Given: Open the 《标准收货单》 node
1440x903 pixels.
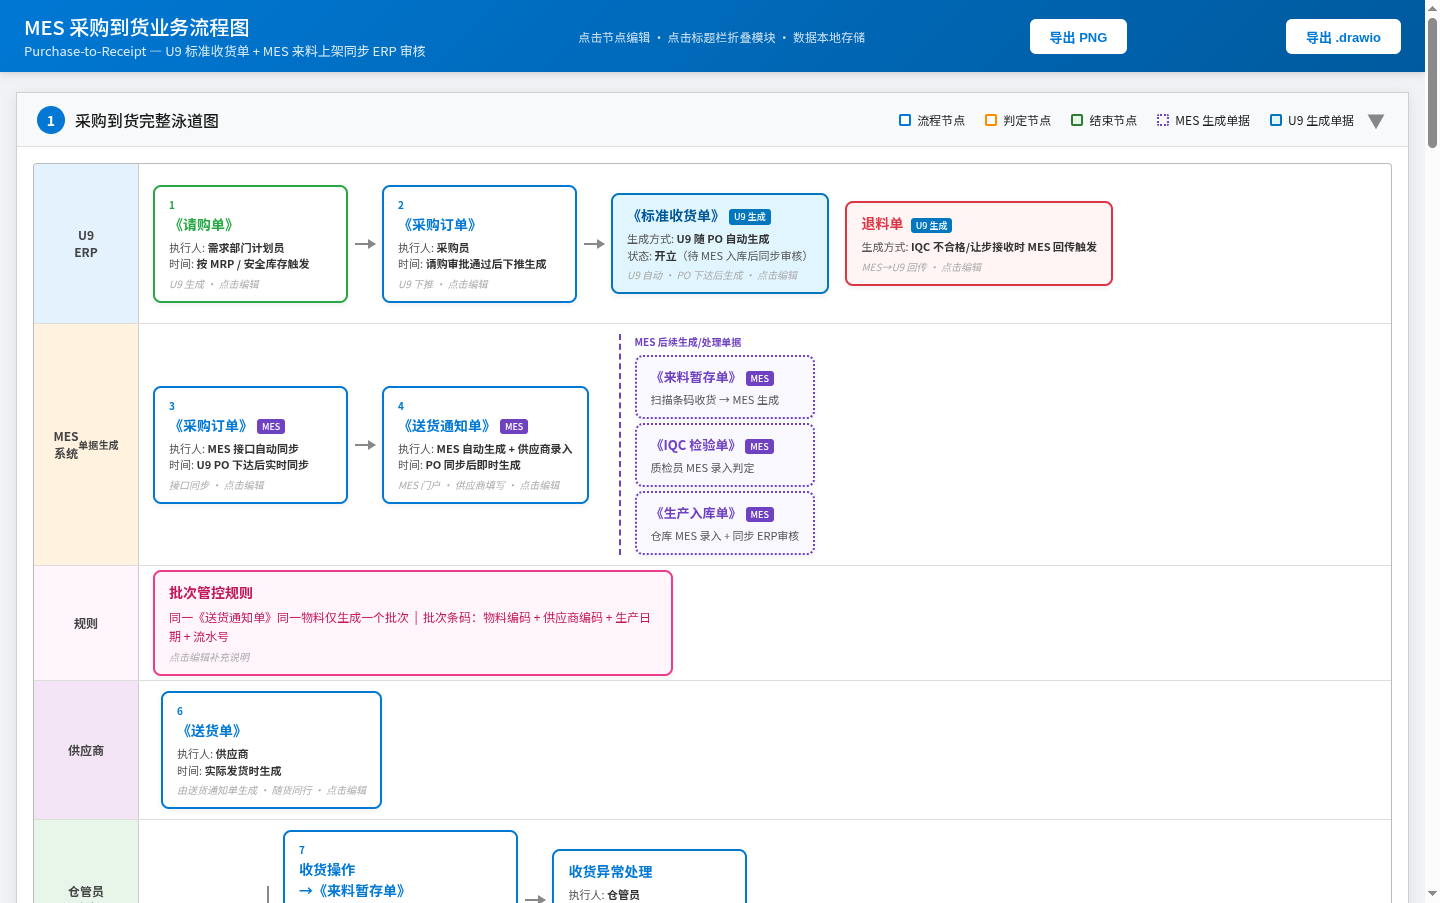Looking at the screenshot, I should pos(720,244).
